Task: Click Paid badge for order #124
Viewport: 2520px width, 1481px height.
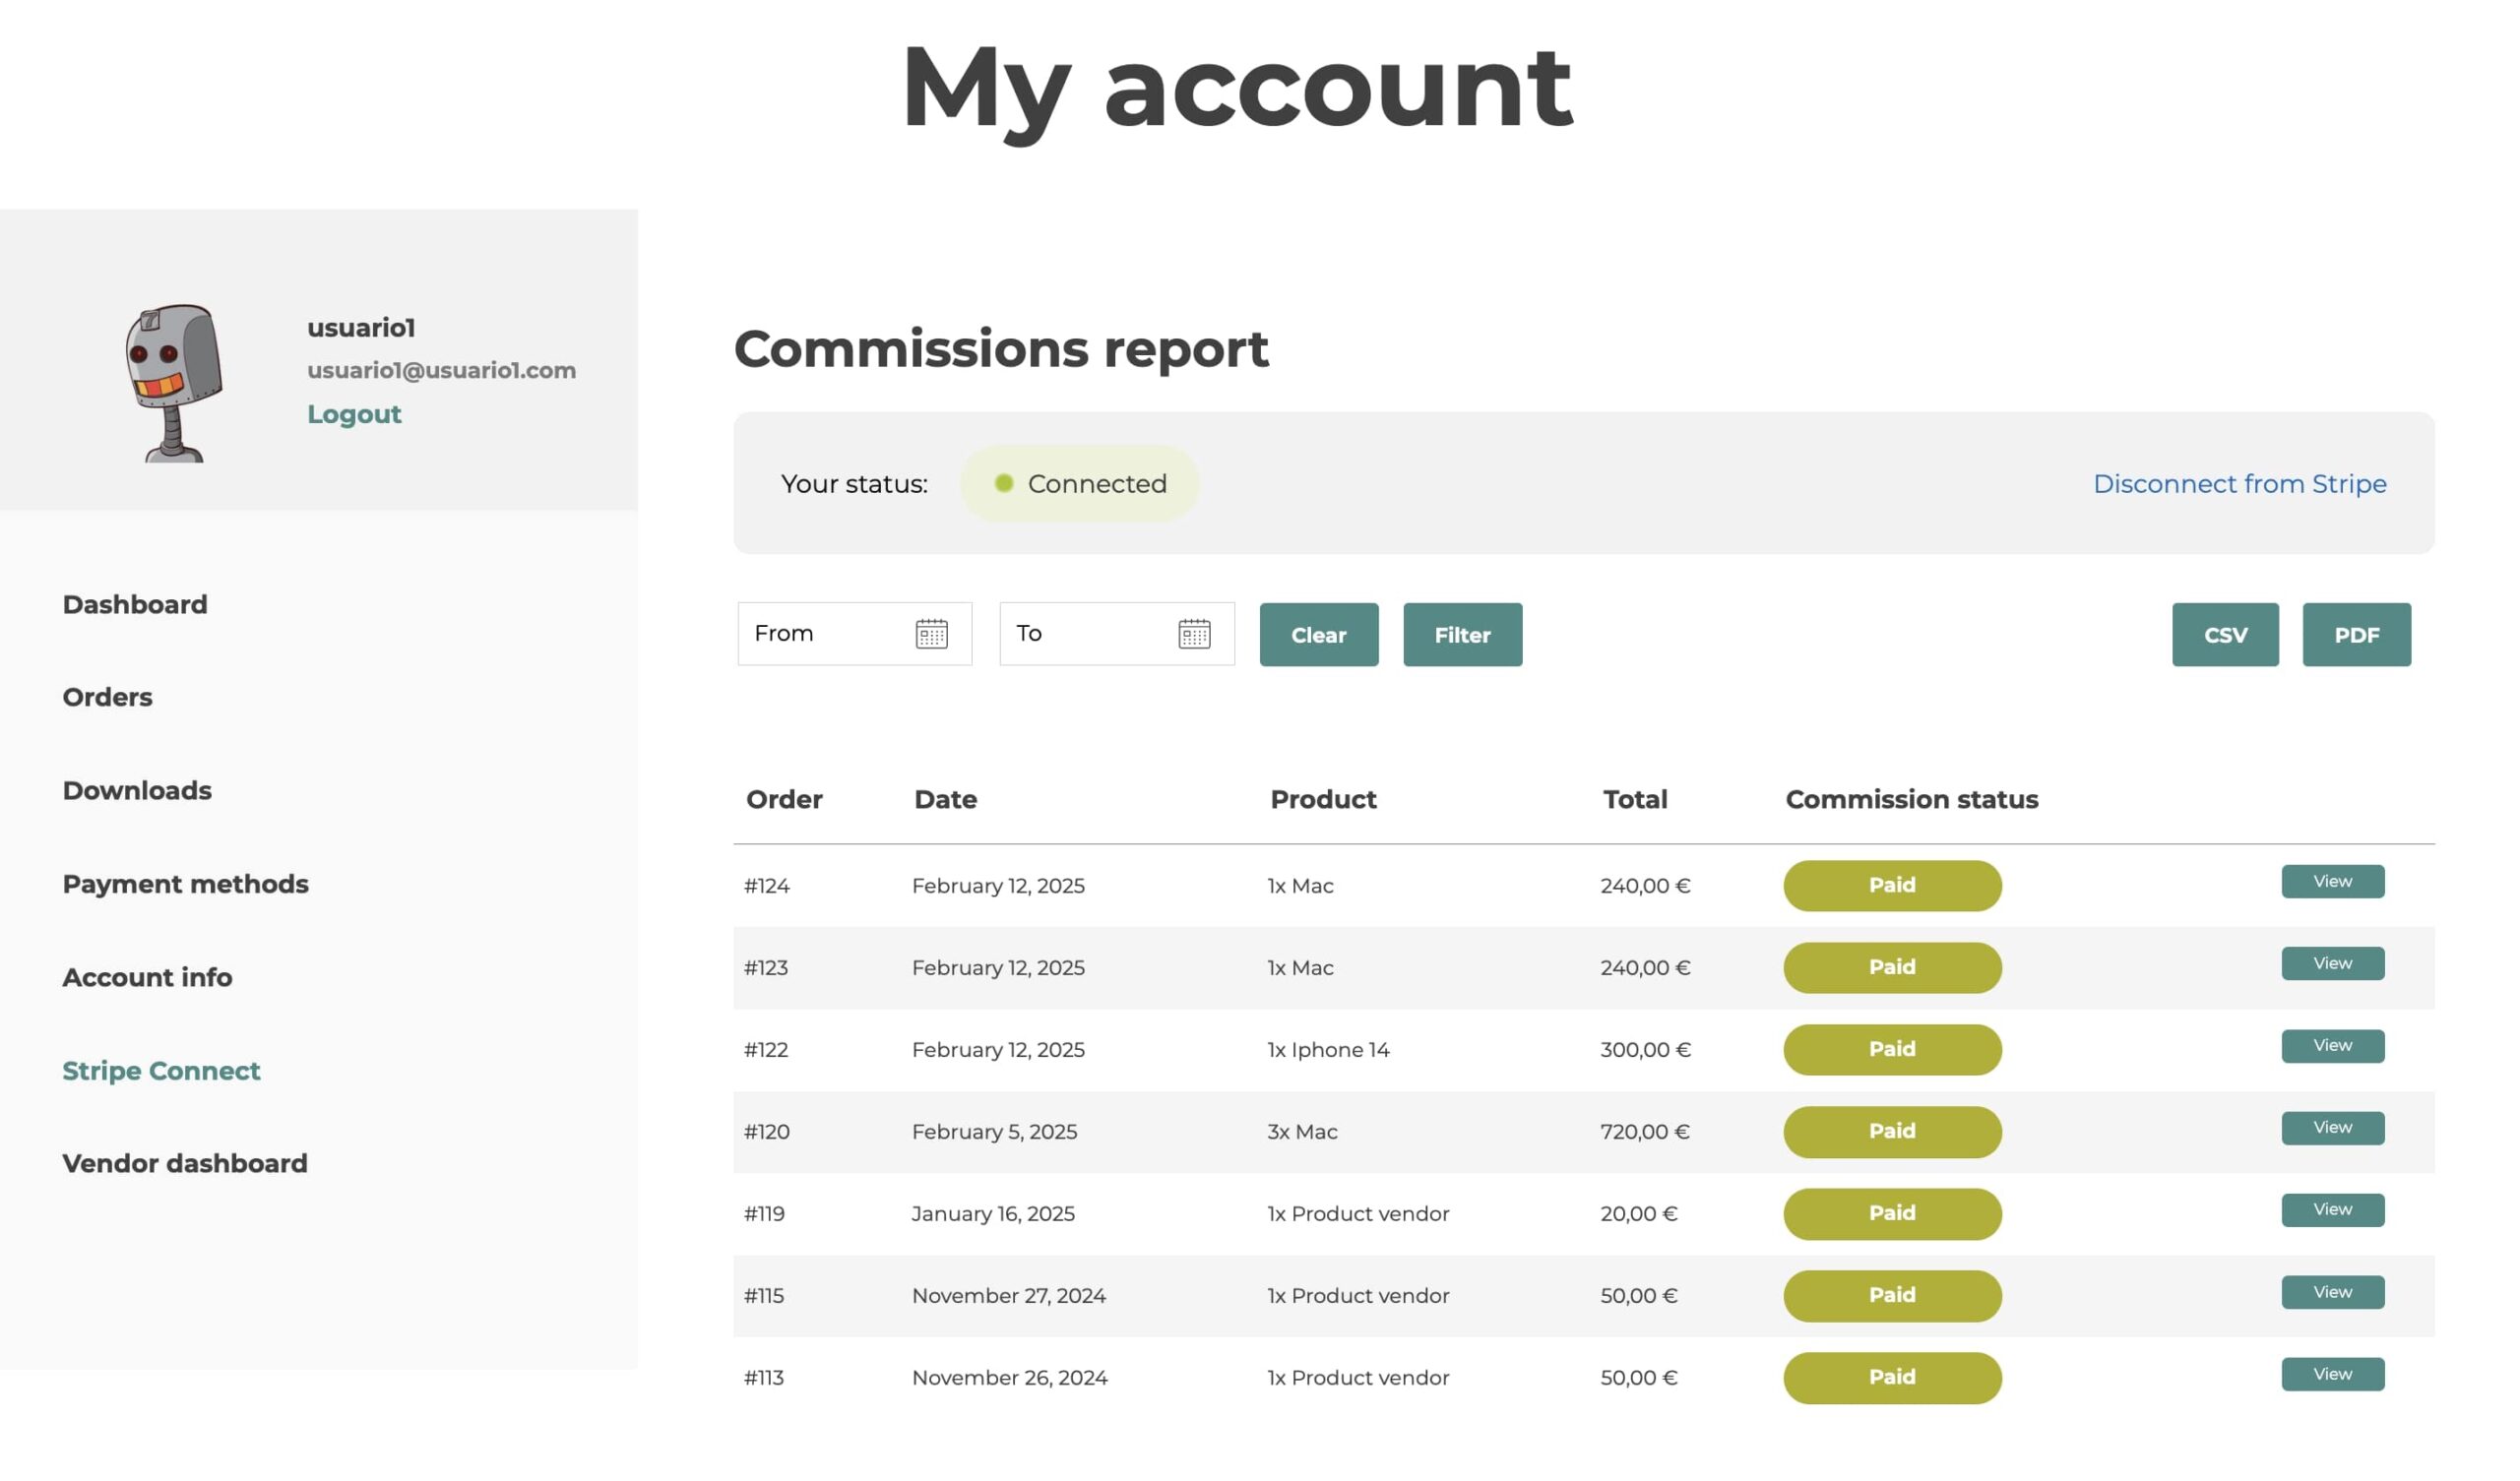Action: (1893, 886)
